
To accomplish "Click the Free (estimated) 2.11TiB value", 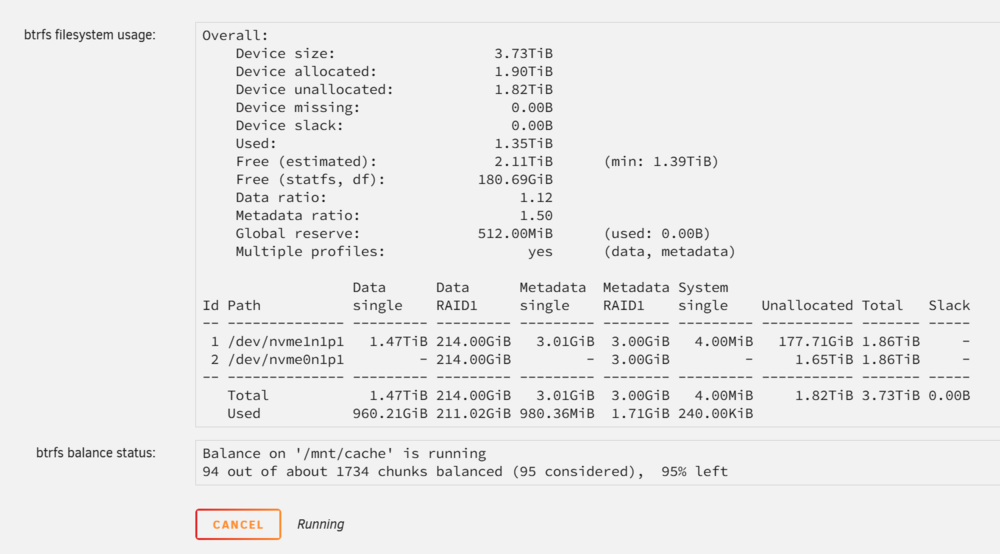I will pos(524,161).
